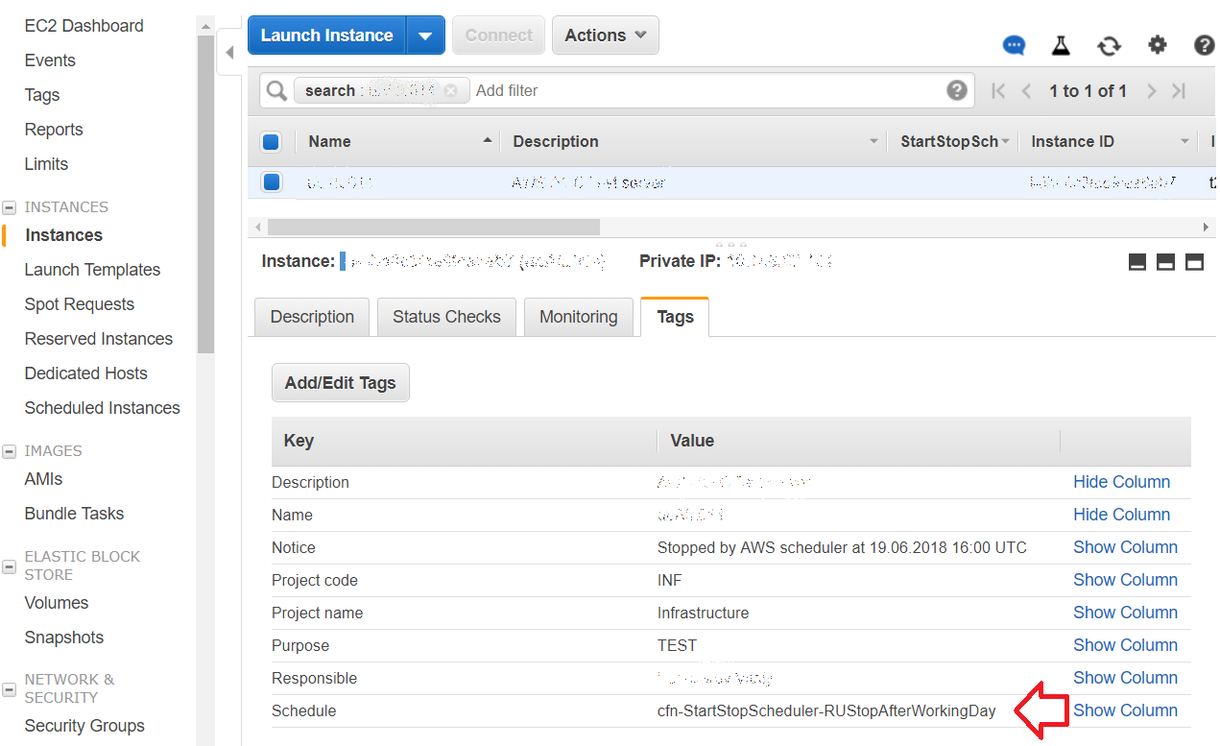Click the Launch Instance button

[327, 36]
